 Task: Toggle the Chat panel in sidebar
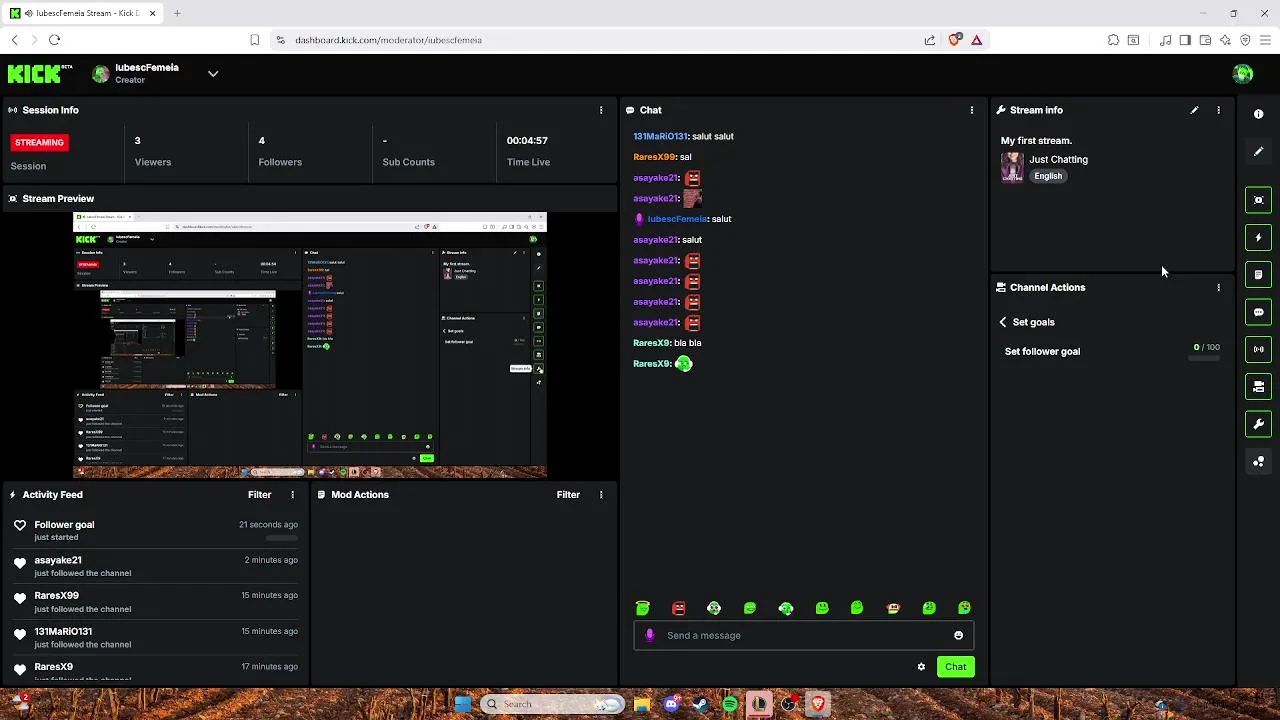tap(1259, 312)
